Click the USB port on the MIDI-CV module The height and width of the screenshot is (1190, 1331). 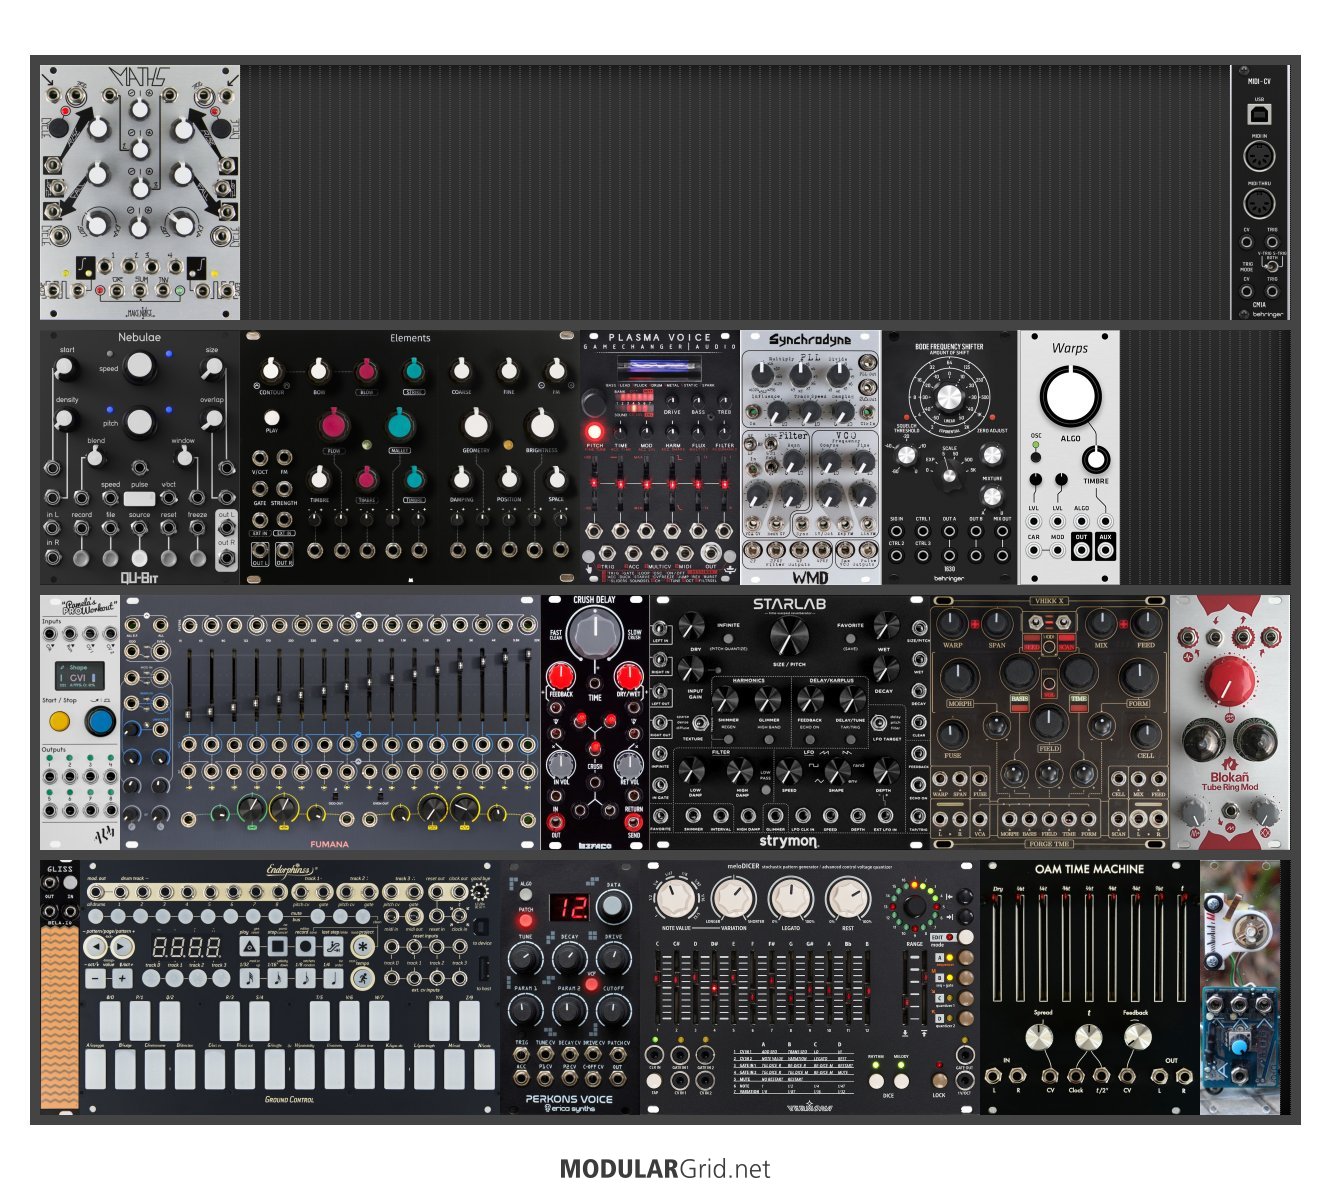pyautogui.click(x=1259, y=115)
